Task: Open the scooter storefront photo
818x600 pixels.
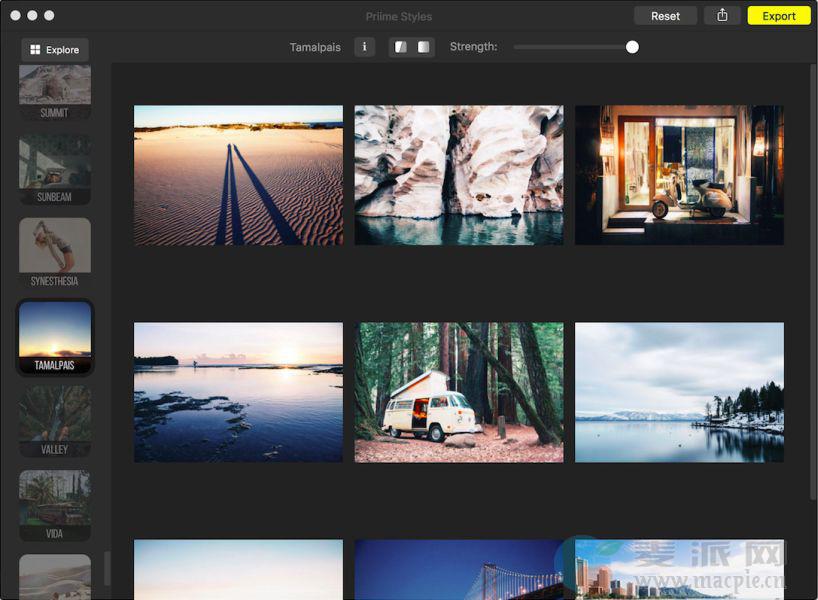Action: tap(679, 175)
